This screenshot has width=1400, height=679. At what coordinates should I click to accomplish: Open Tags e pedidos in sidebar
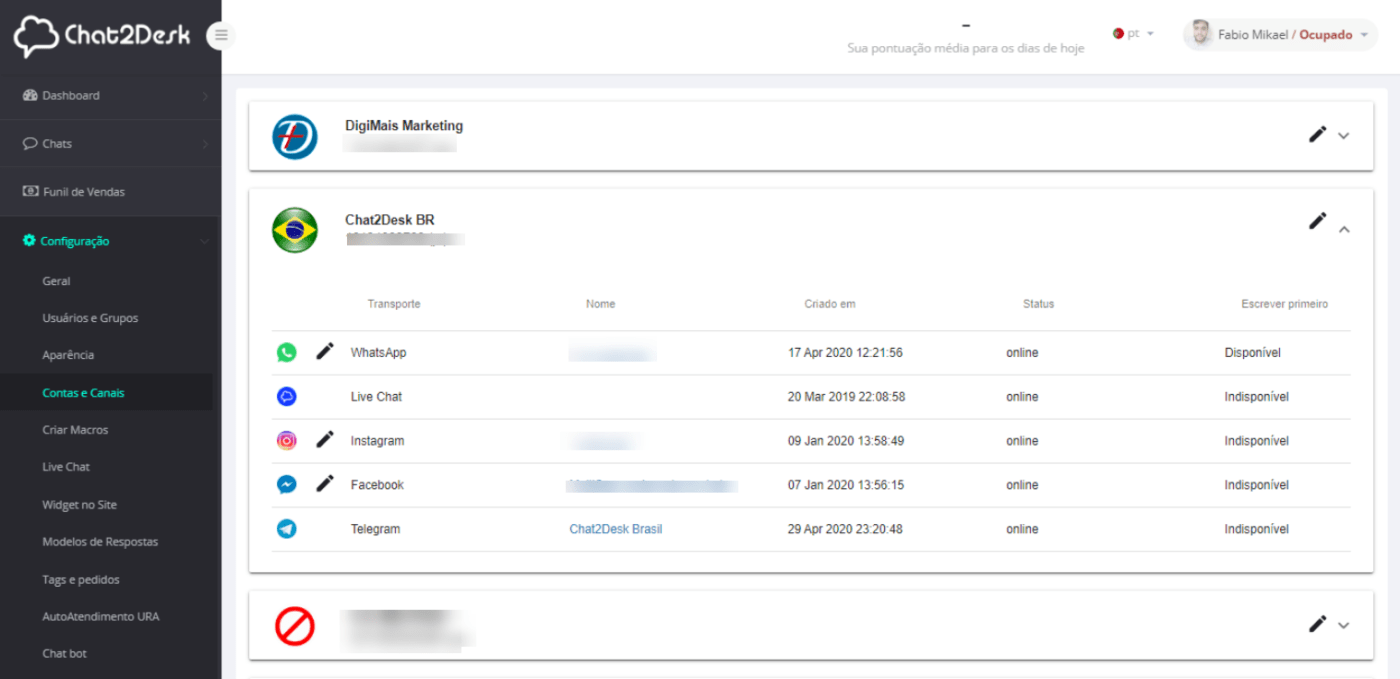pyautogui.click(x=81, y=580)
